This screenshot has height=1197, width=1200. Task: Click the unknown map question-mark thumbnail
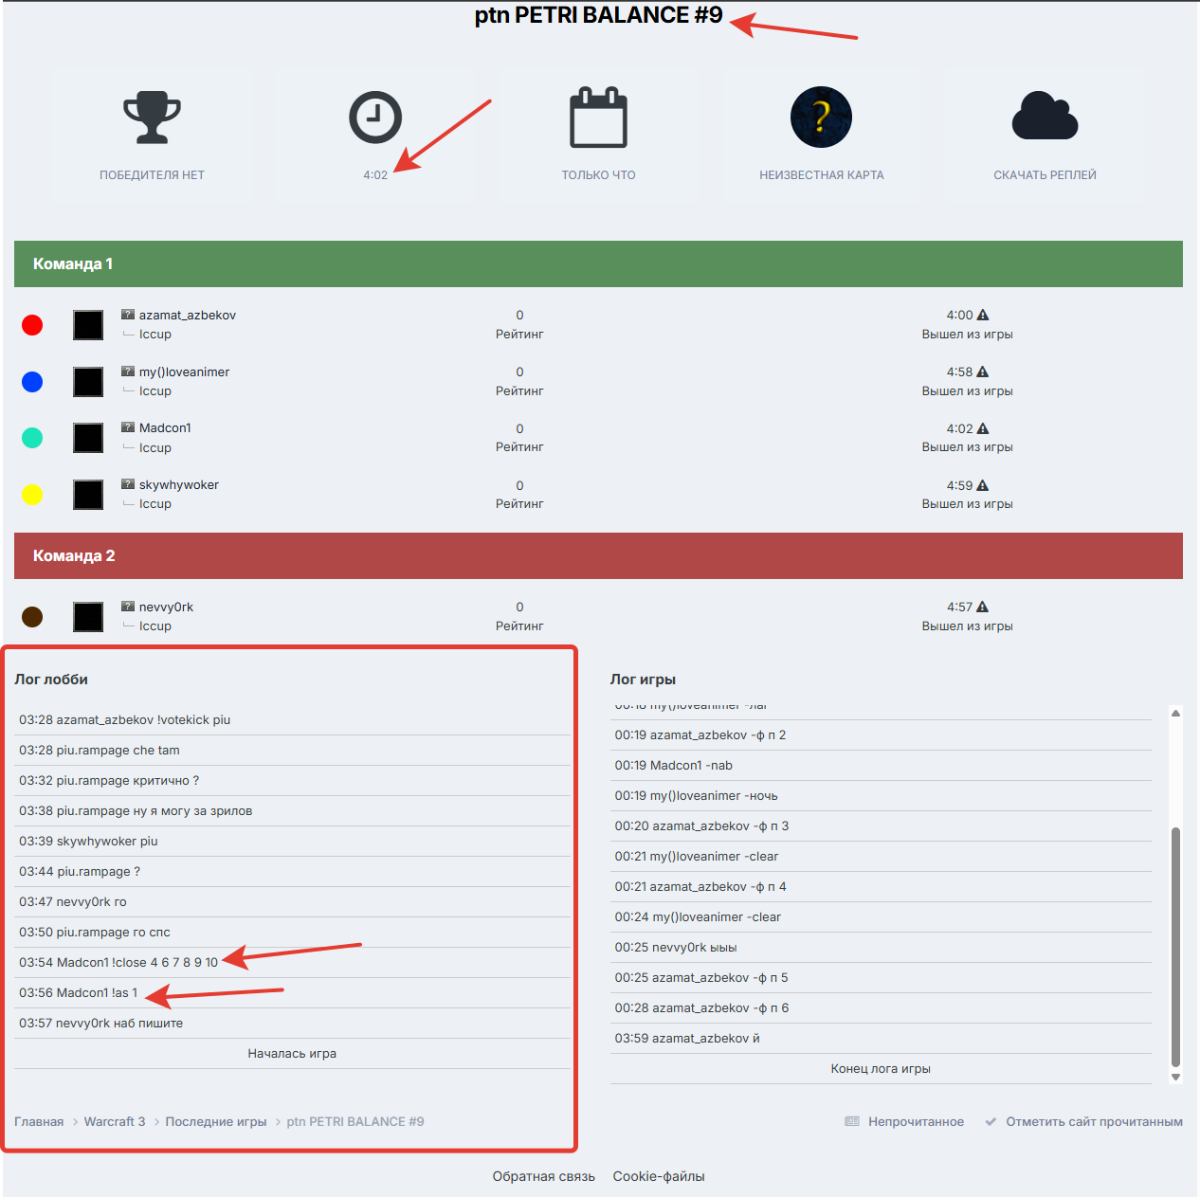821,118
